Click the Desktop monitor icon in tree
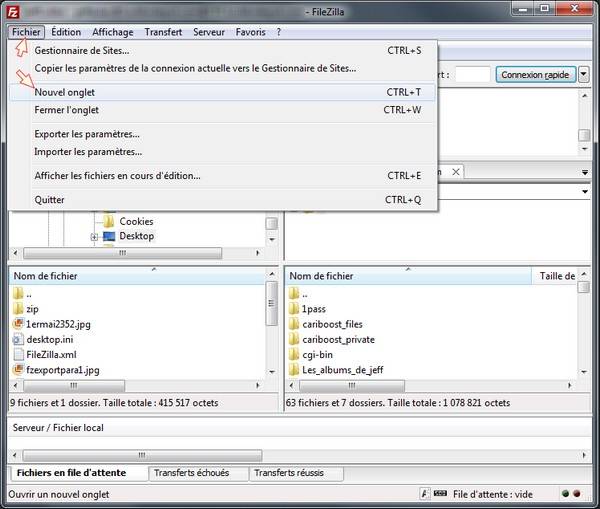Screen dimensions: 600x509 pos(109,236)
